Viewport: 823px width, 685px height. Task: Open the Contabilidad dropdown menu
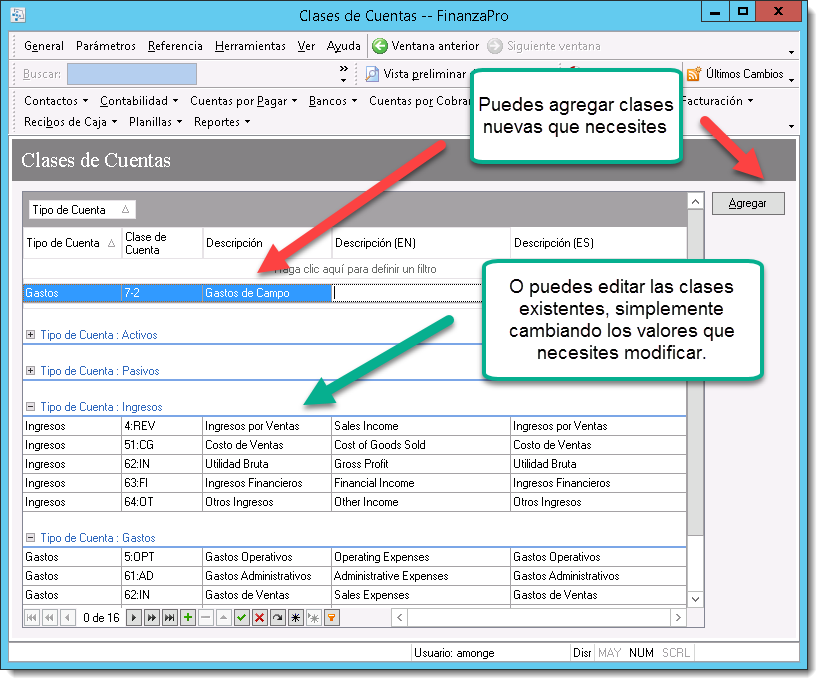pyautogui.click(x=139, y=101)
